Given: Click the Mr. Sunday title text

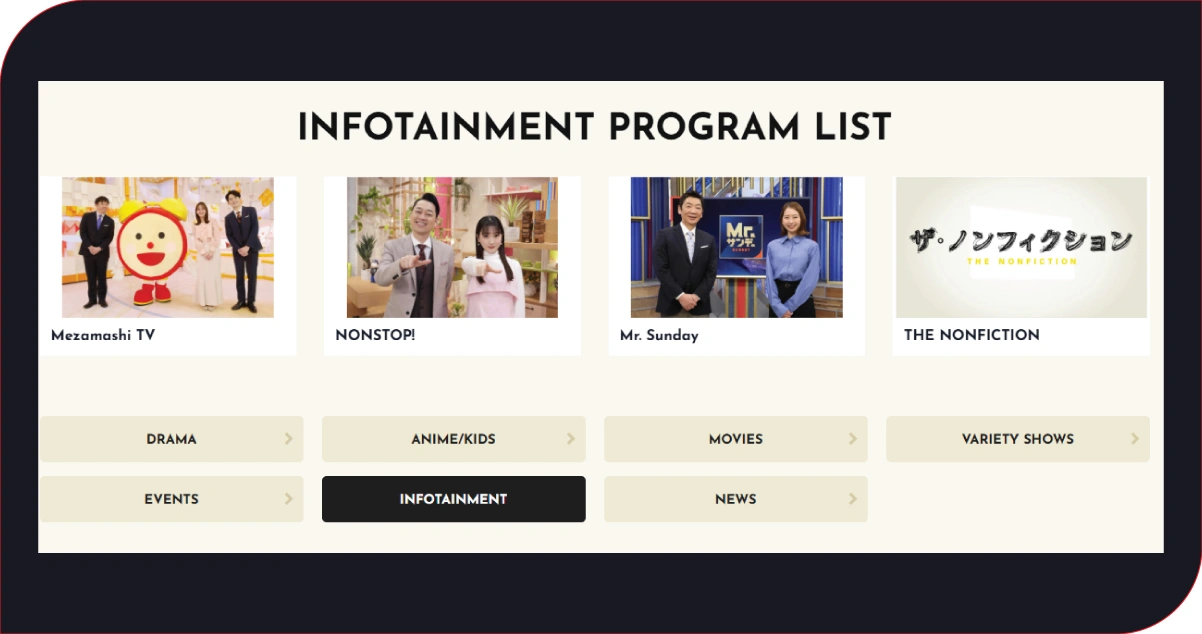Looking at the screenshot, I should [x=659, y=335].
